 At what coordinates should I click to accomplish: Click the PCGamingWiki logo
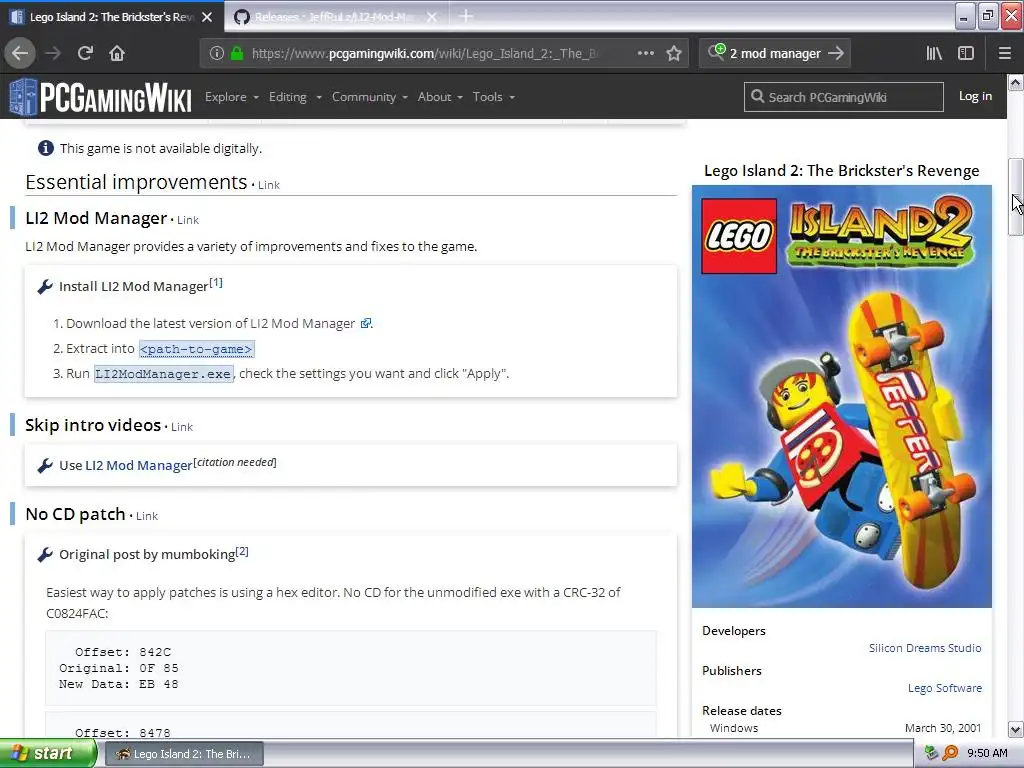click(x=100, y=97)
